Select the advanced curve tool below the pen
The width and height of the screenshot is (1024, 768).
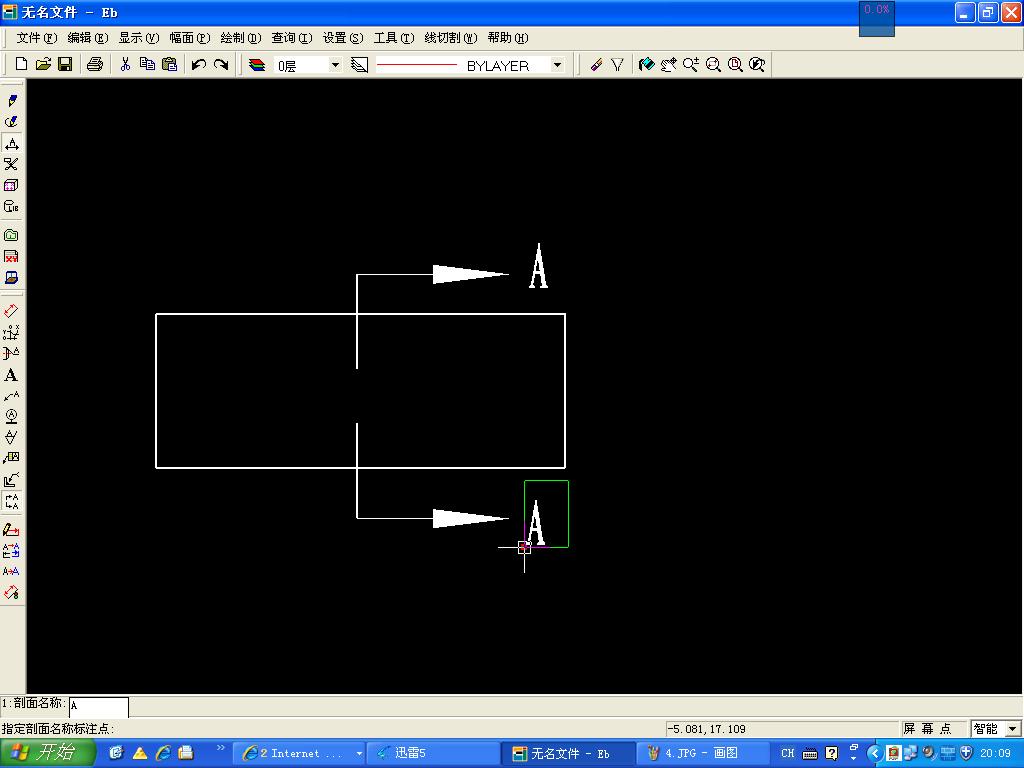pyautogui.click(x=11, y=121)
